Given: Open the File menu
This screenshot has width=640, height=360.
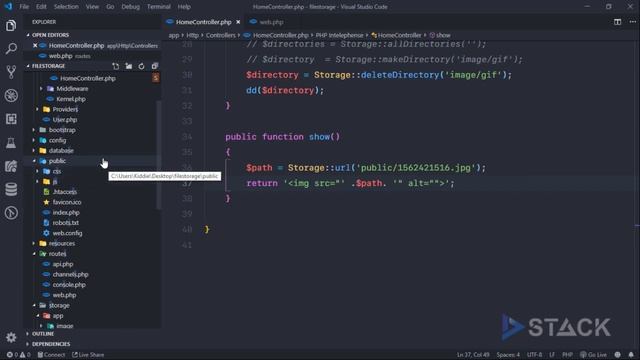Looking at the screenshot, I should 24,7.
